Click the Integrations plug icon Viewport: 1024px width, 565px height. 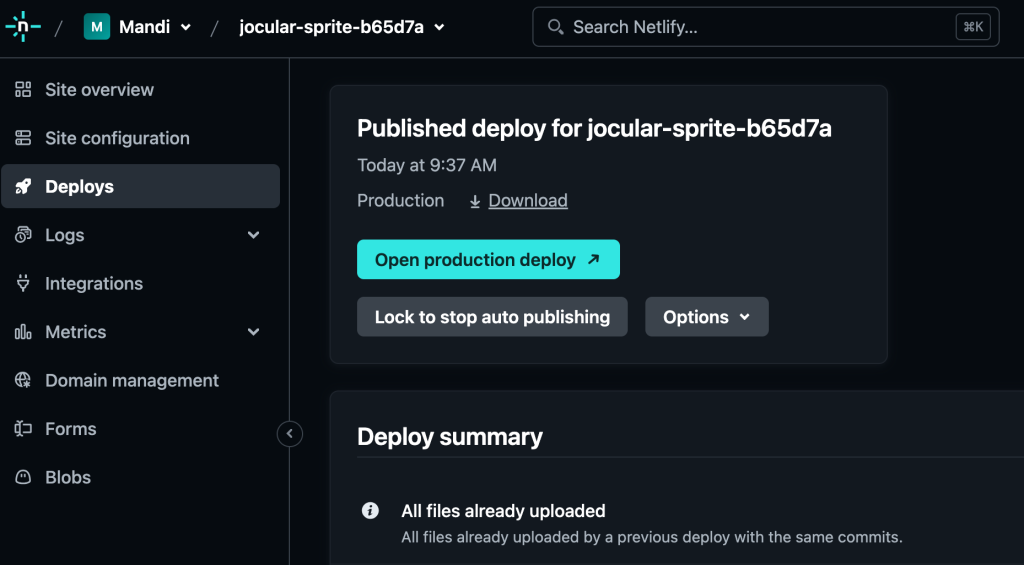23,284
